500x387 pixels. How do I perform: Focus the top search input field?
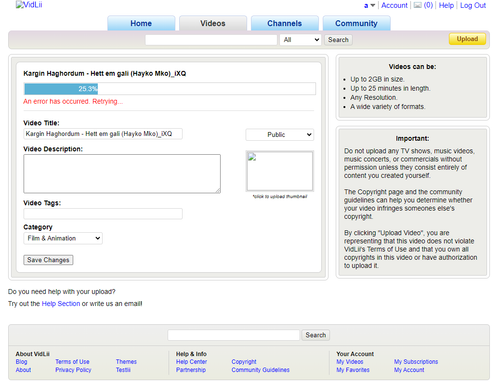point(211,40)
